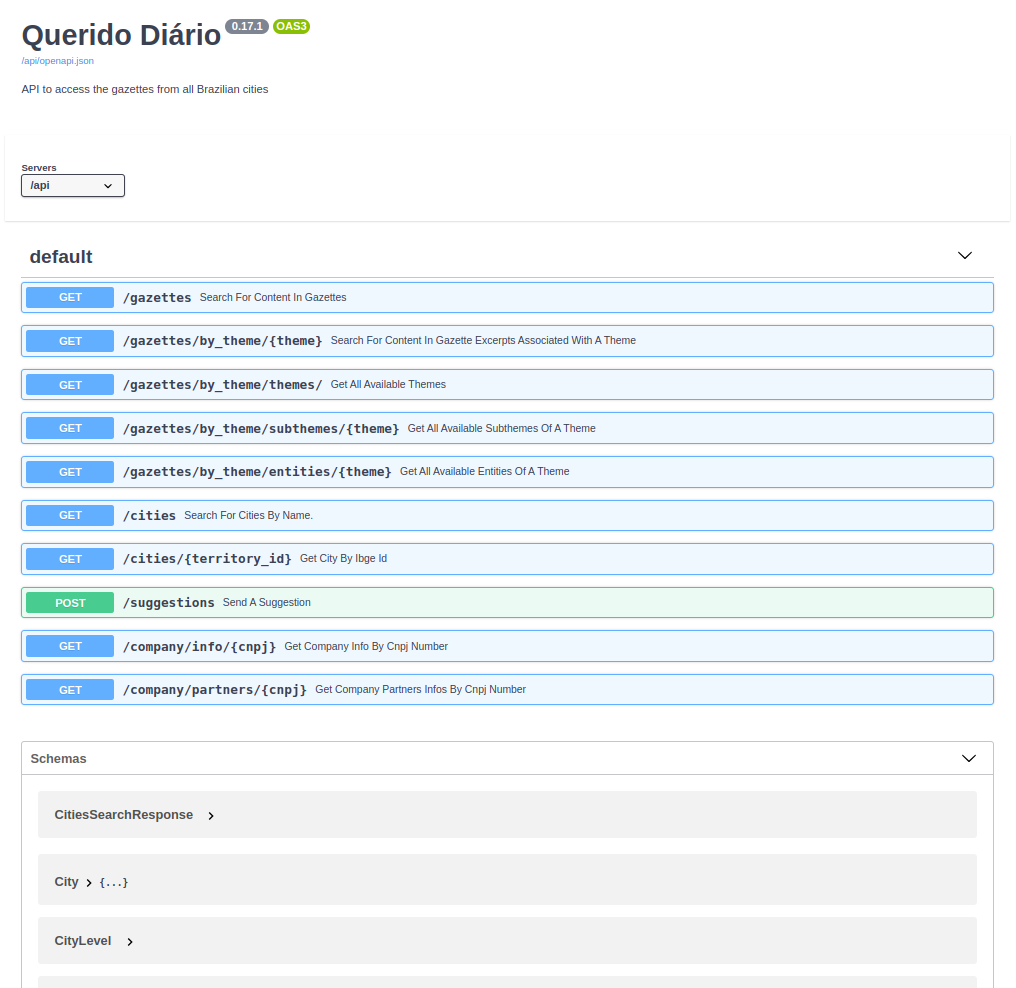Click GET badge for /gazettes endpoint

[70, 297]
